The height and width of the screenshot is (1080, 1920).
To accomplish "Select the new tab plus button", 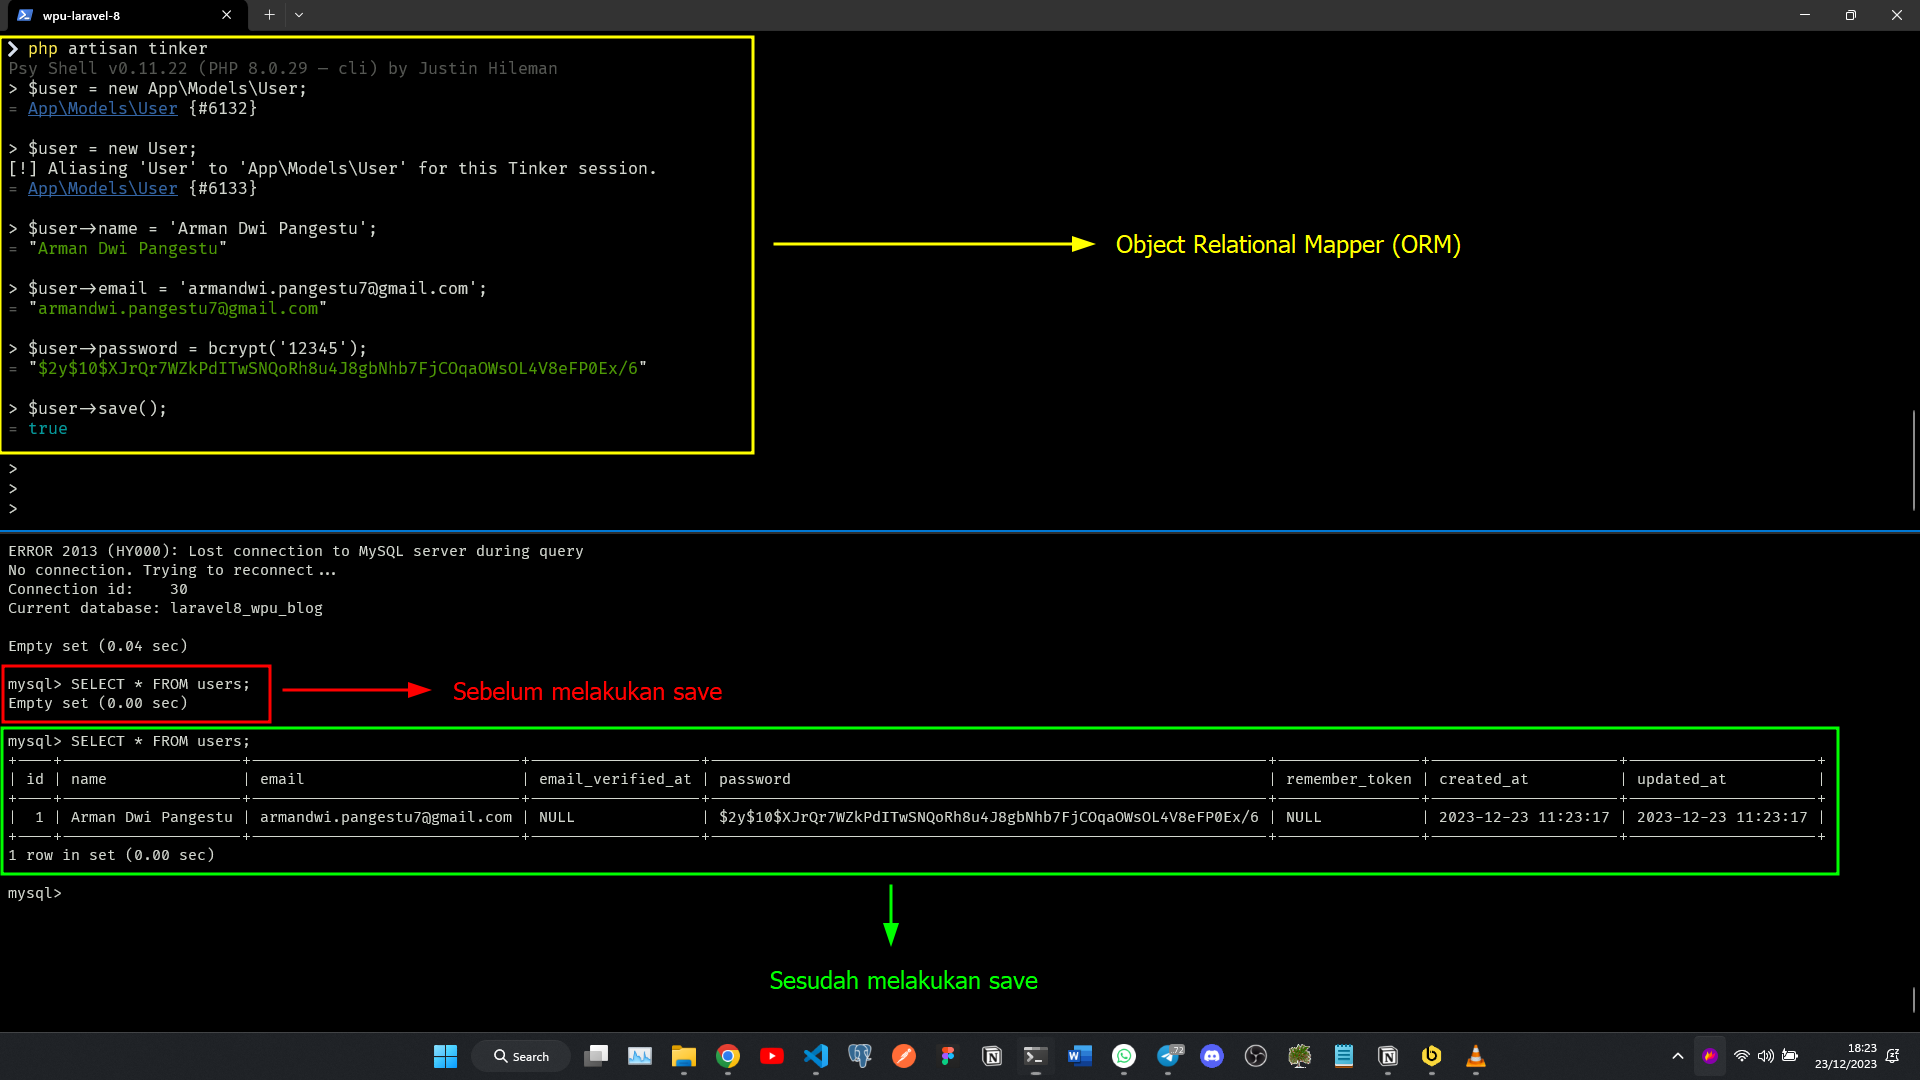I will [x=268, y=15].
